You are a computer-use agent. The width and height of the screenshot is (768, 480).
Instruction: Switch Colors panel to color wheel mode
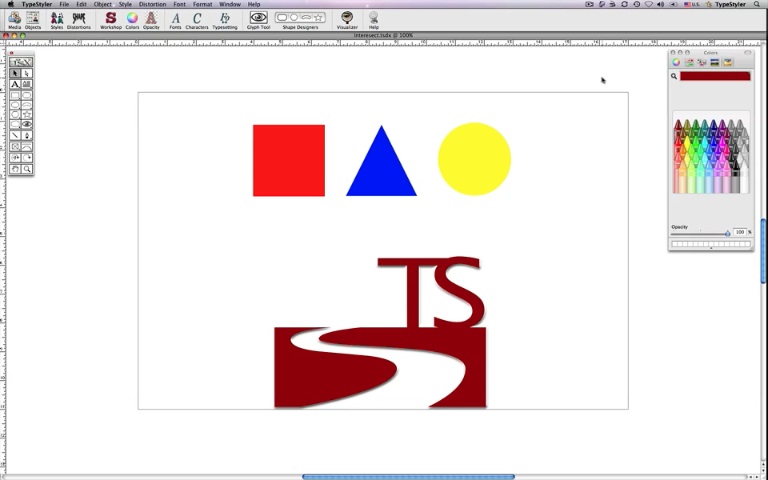(x=676, y=62)
